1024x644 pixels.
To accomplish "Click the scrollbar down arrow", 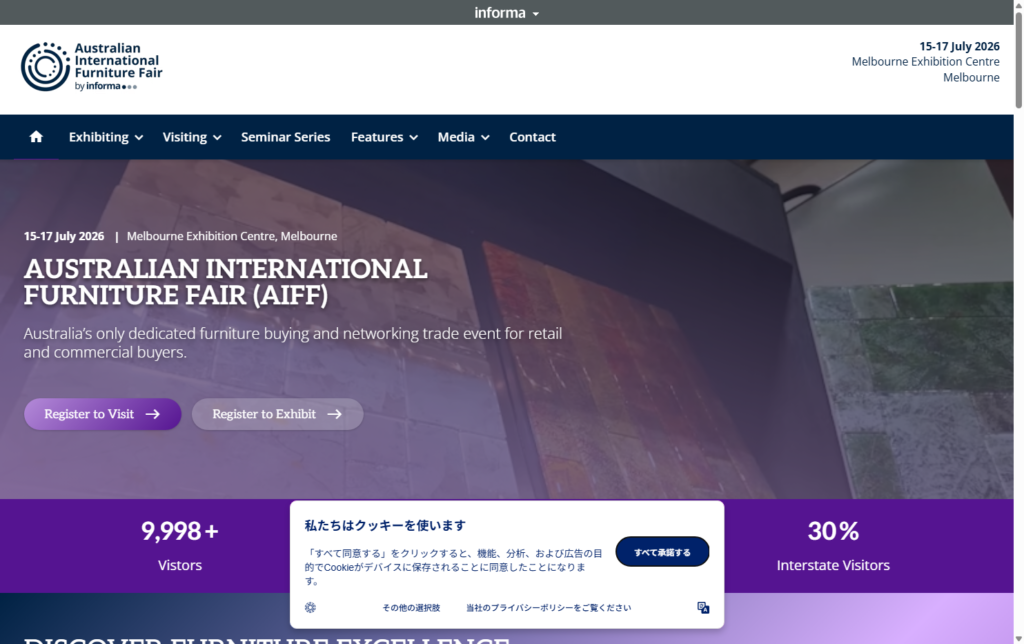I will tap(1017, 637).
